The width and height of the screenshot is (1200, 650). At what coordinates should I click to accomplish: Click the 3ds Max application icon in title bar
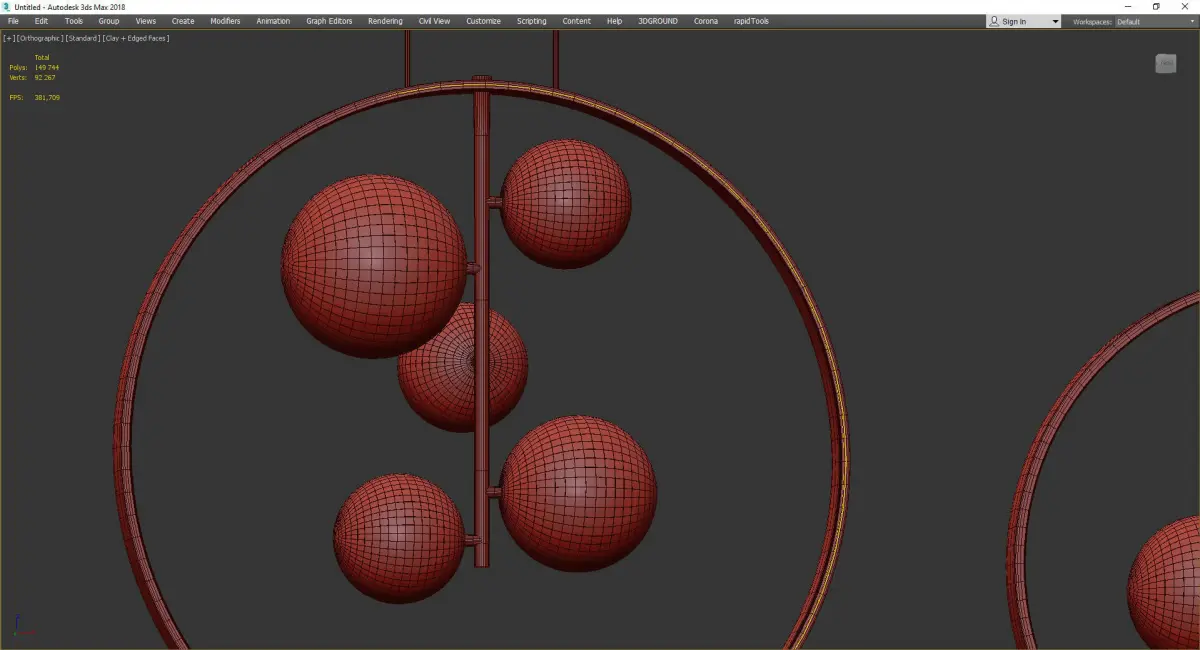[6, 6]
